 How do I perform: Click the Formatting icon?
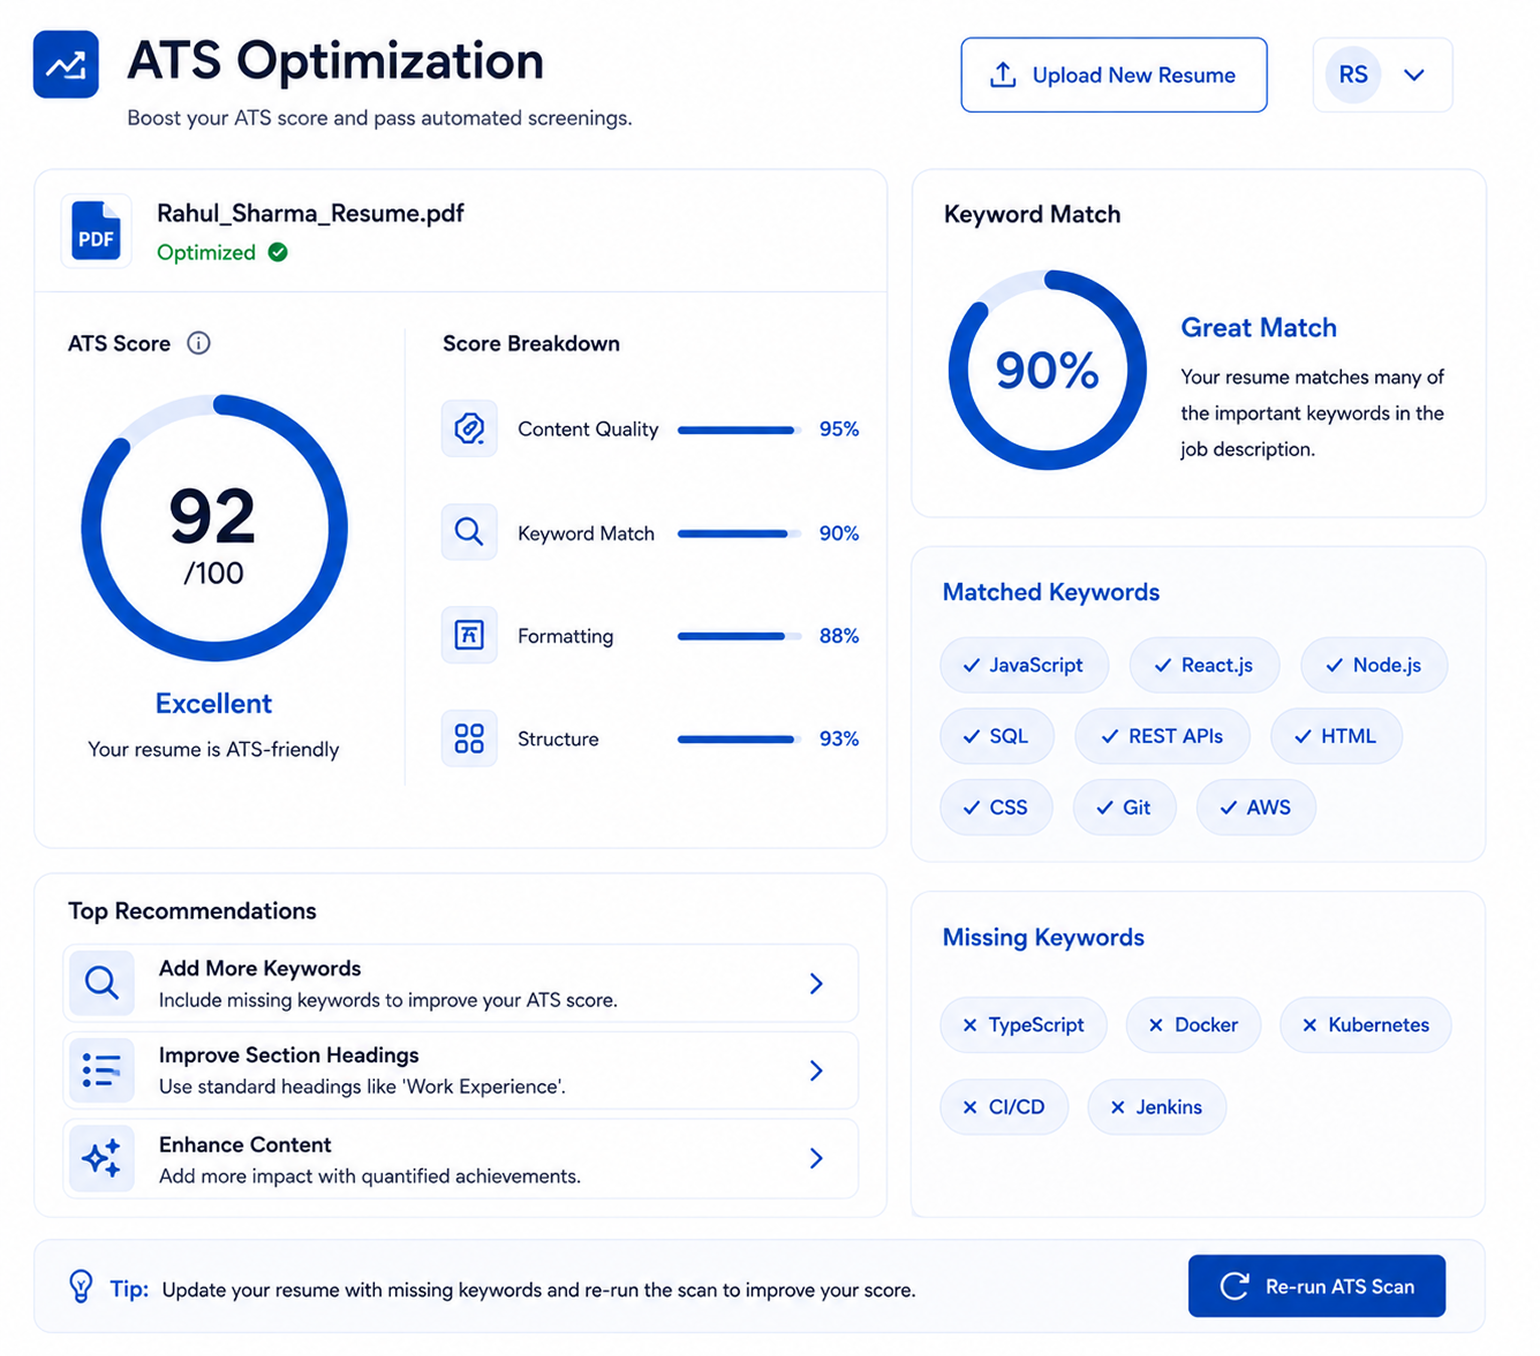point(469,635)
